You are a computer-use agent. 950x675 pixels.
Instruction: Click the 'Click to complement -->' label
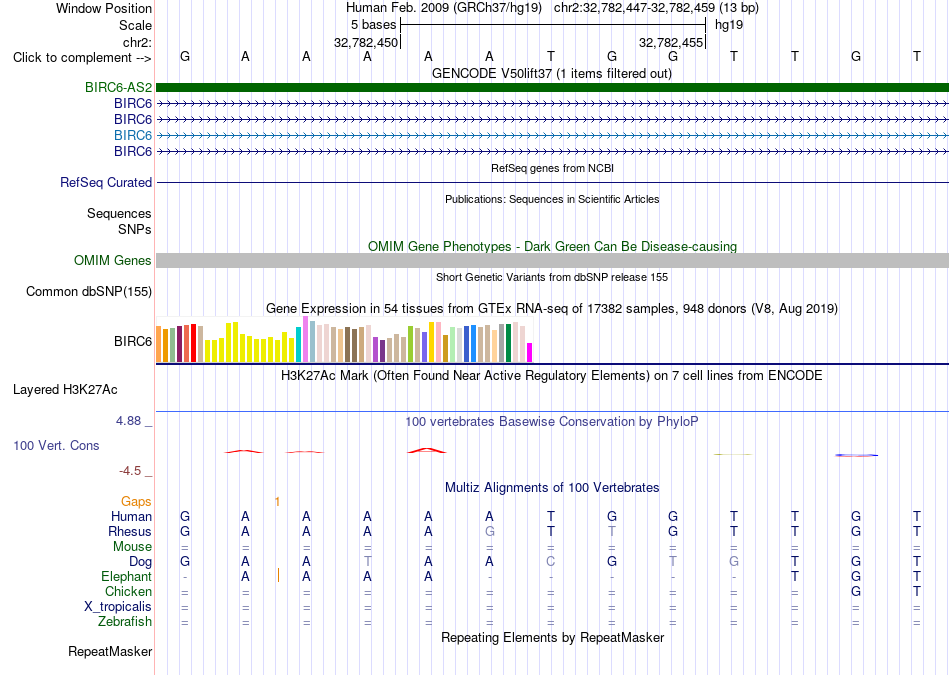click(82, 58)
